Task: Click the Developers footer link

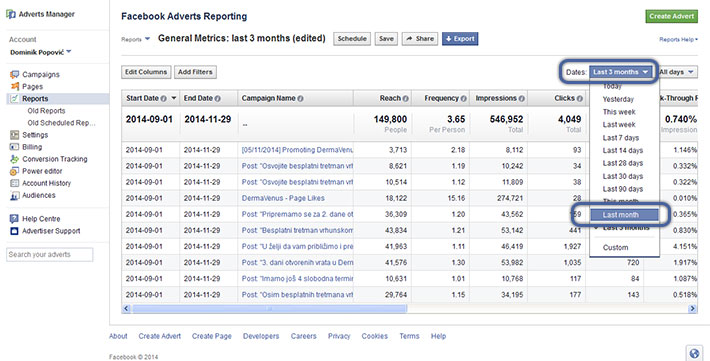Action: 261,336
